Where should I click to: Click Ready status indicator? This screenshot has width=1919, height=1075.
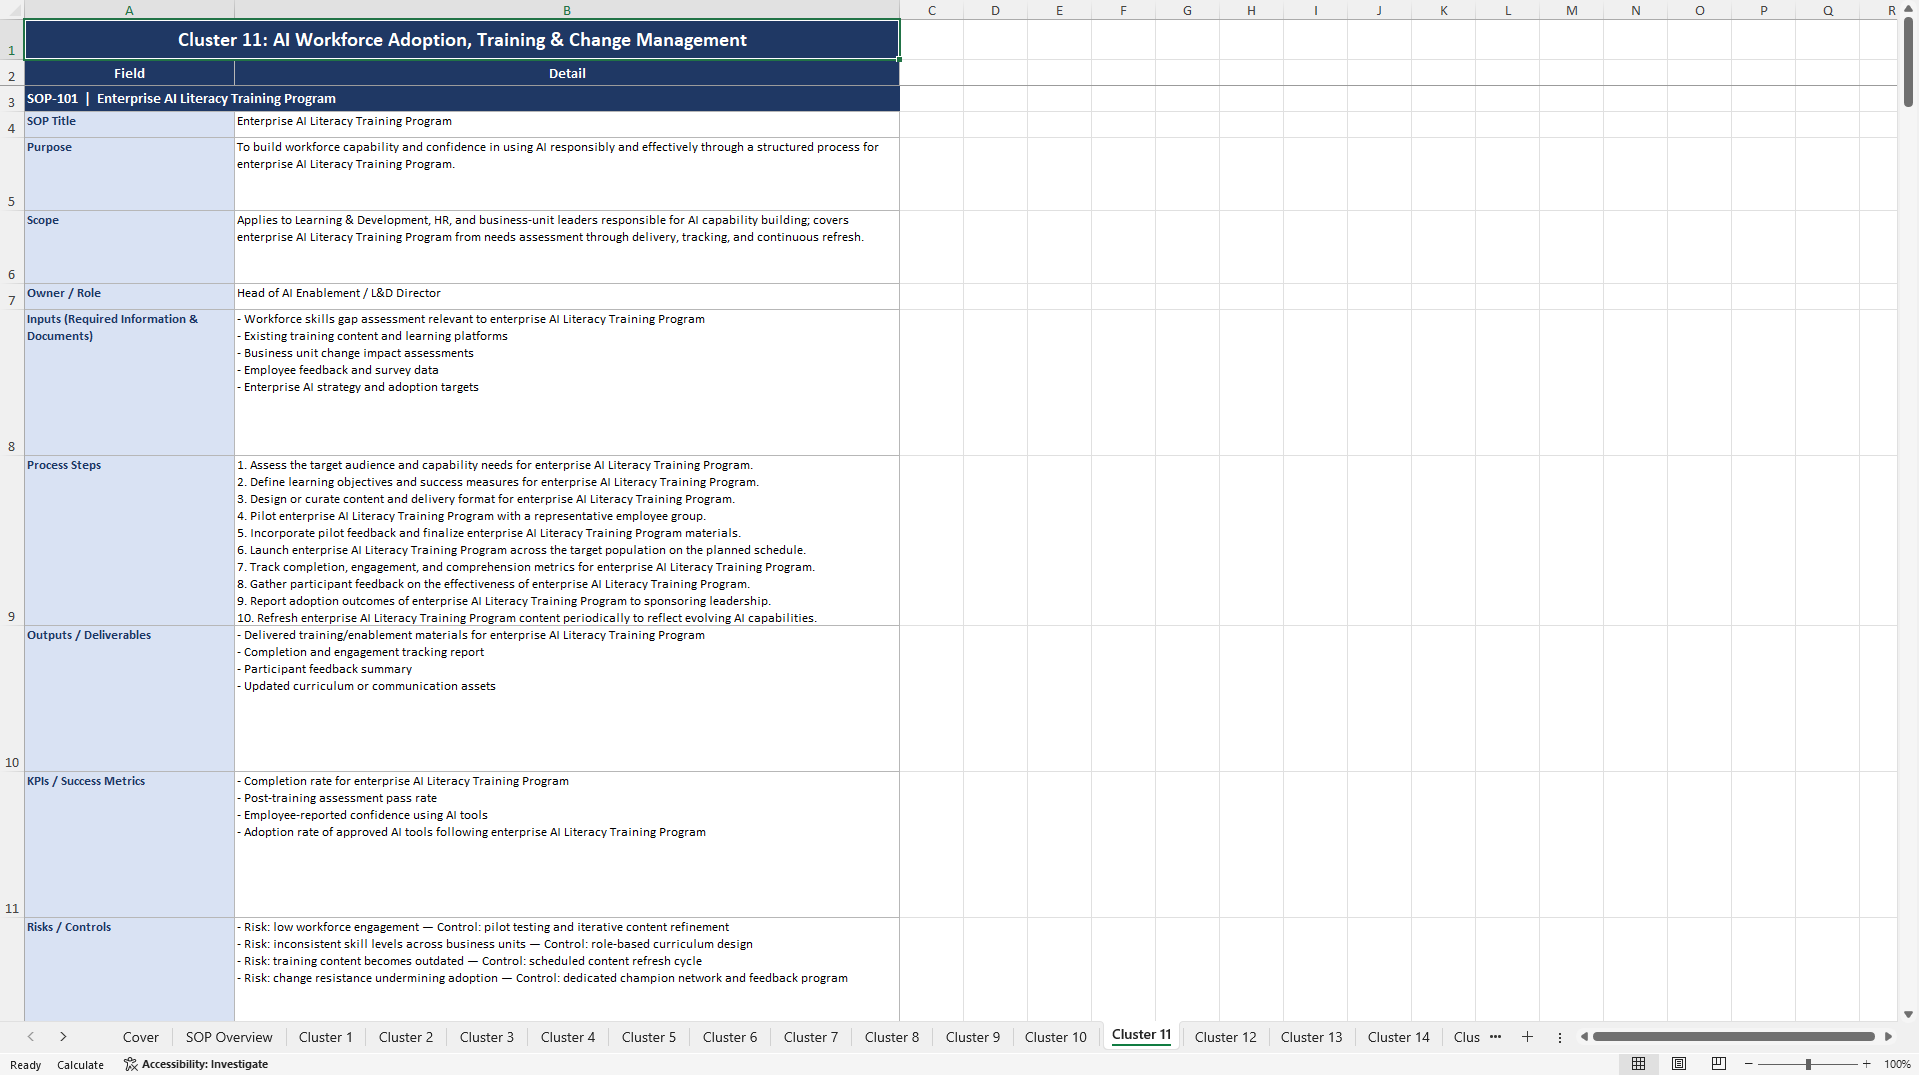click(25, 1065)
